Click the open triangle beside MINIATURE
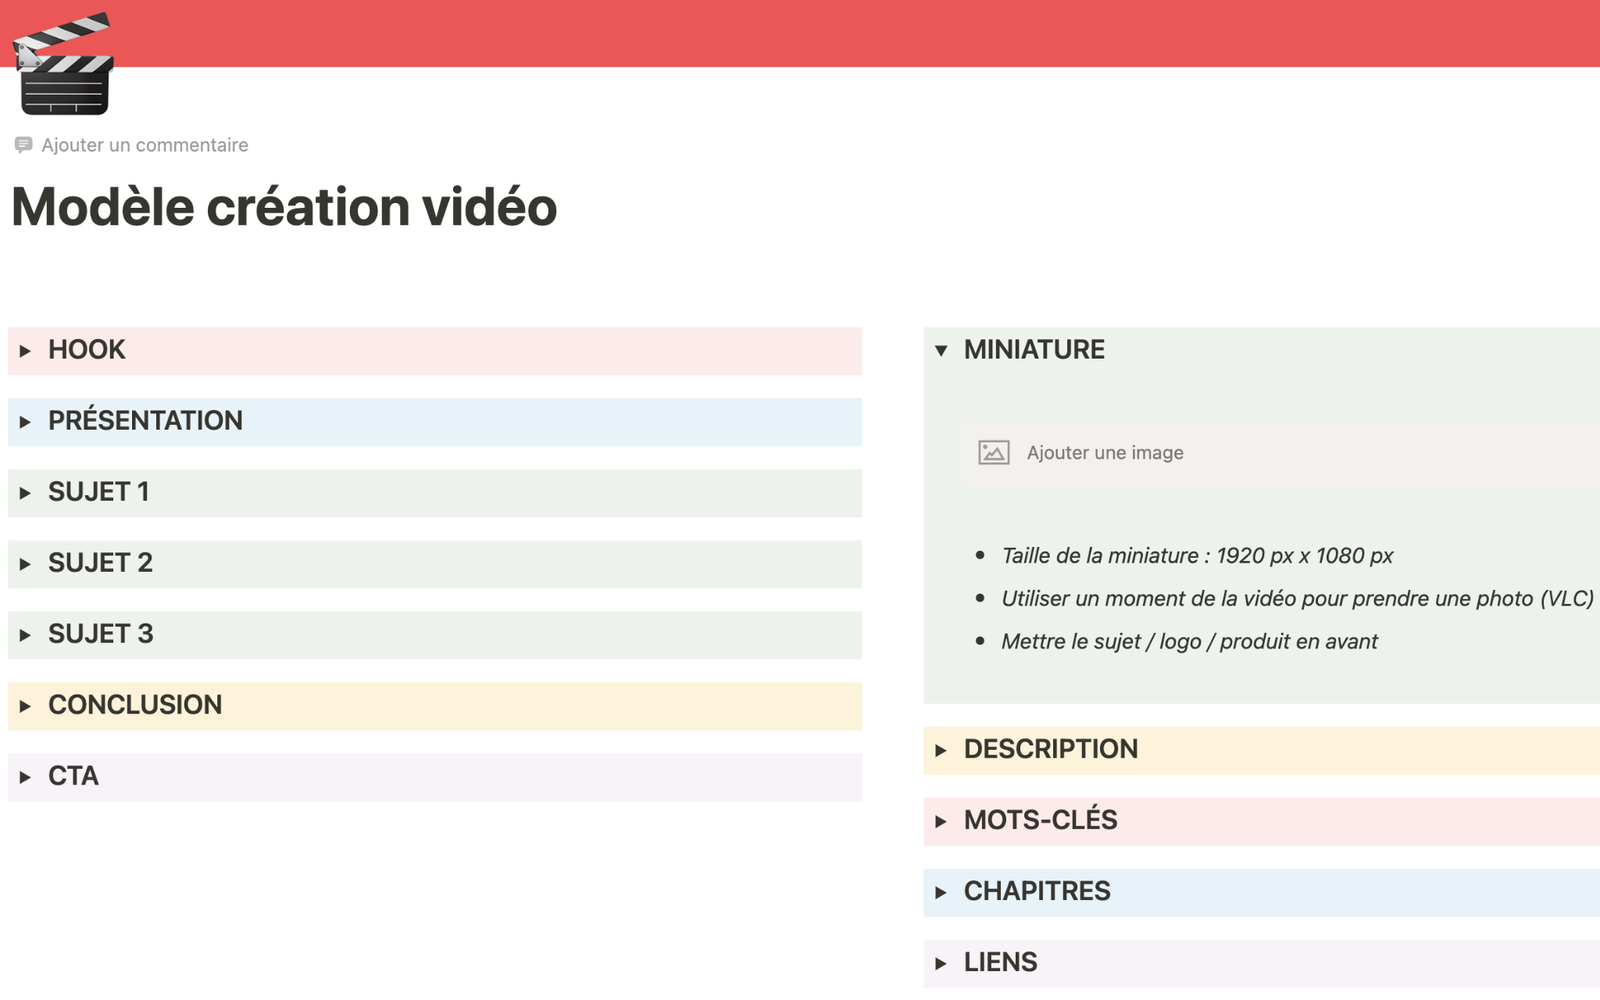The width and height of the screenshot is (1600, 1000). coord(940,351)
